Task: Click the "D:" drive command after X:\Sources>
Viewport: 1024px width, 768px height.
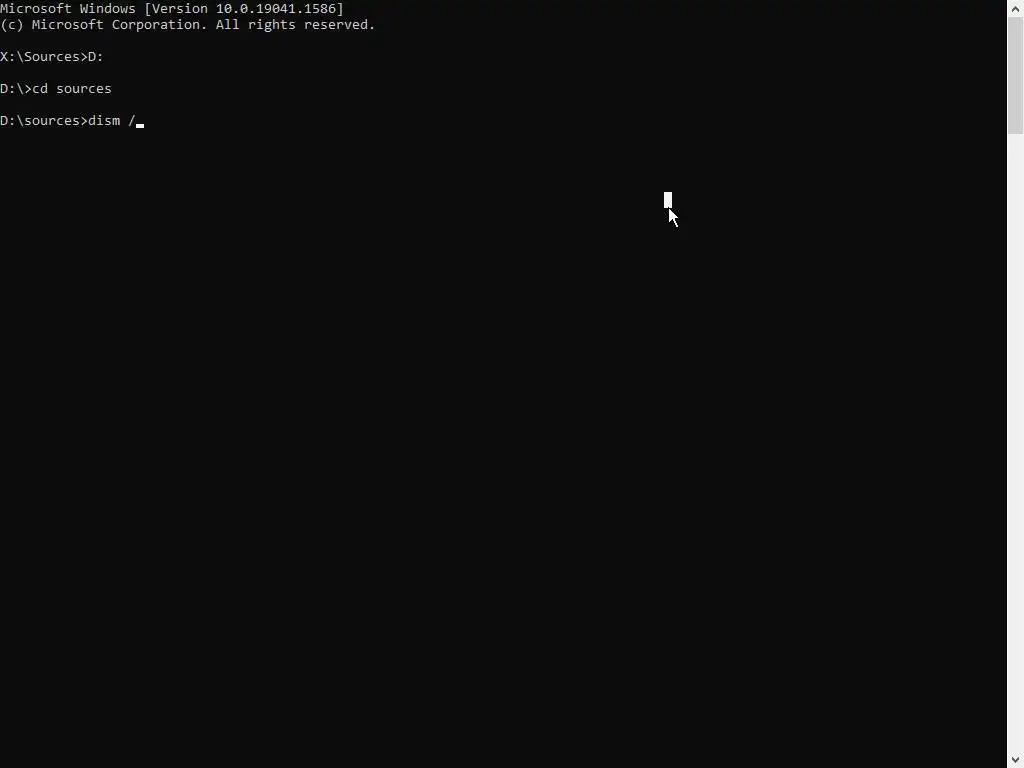Action: [x=95, y=57]
